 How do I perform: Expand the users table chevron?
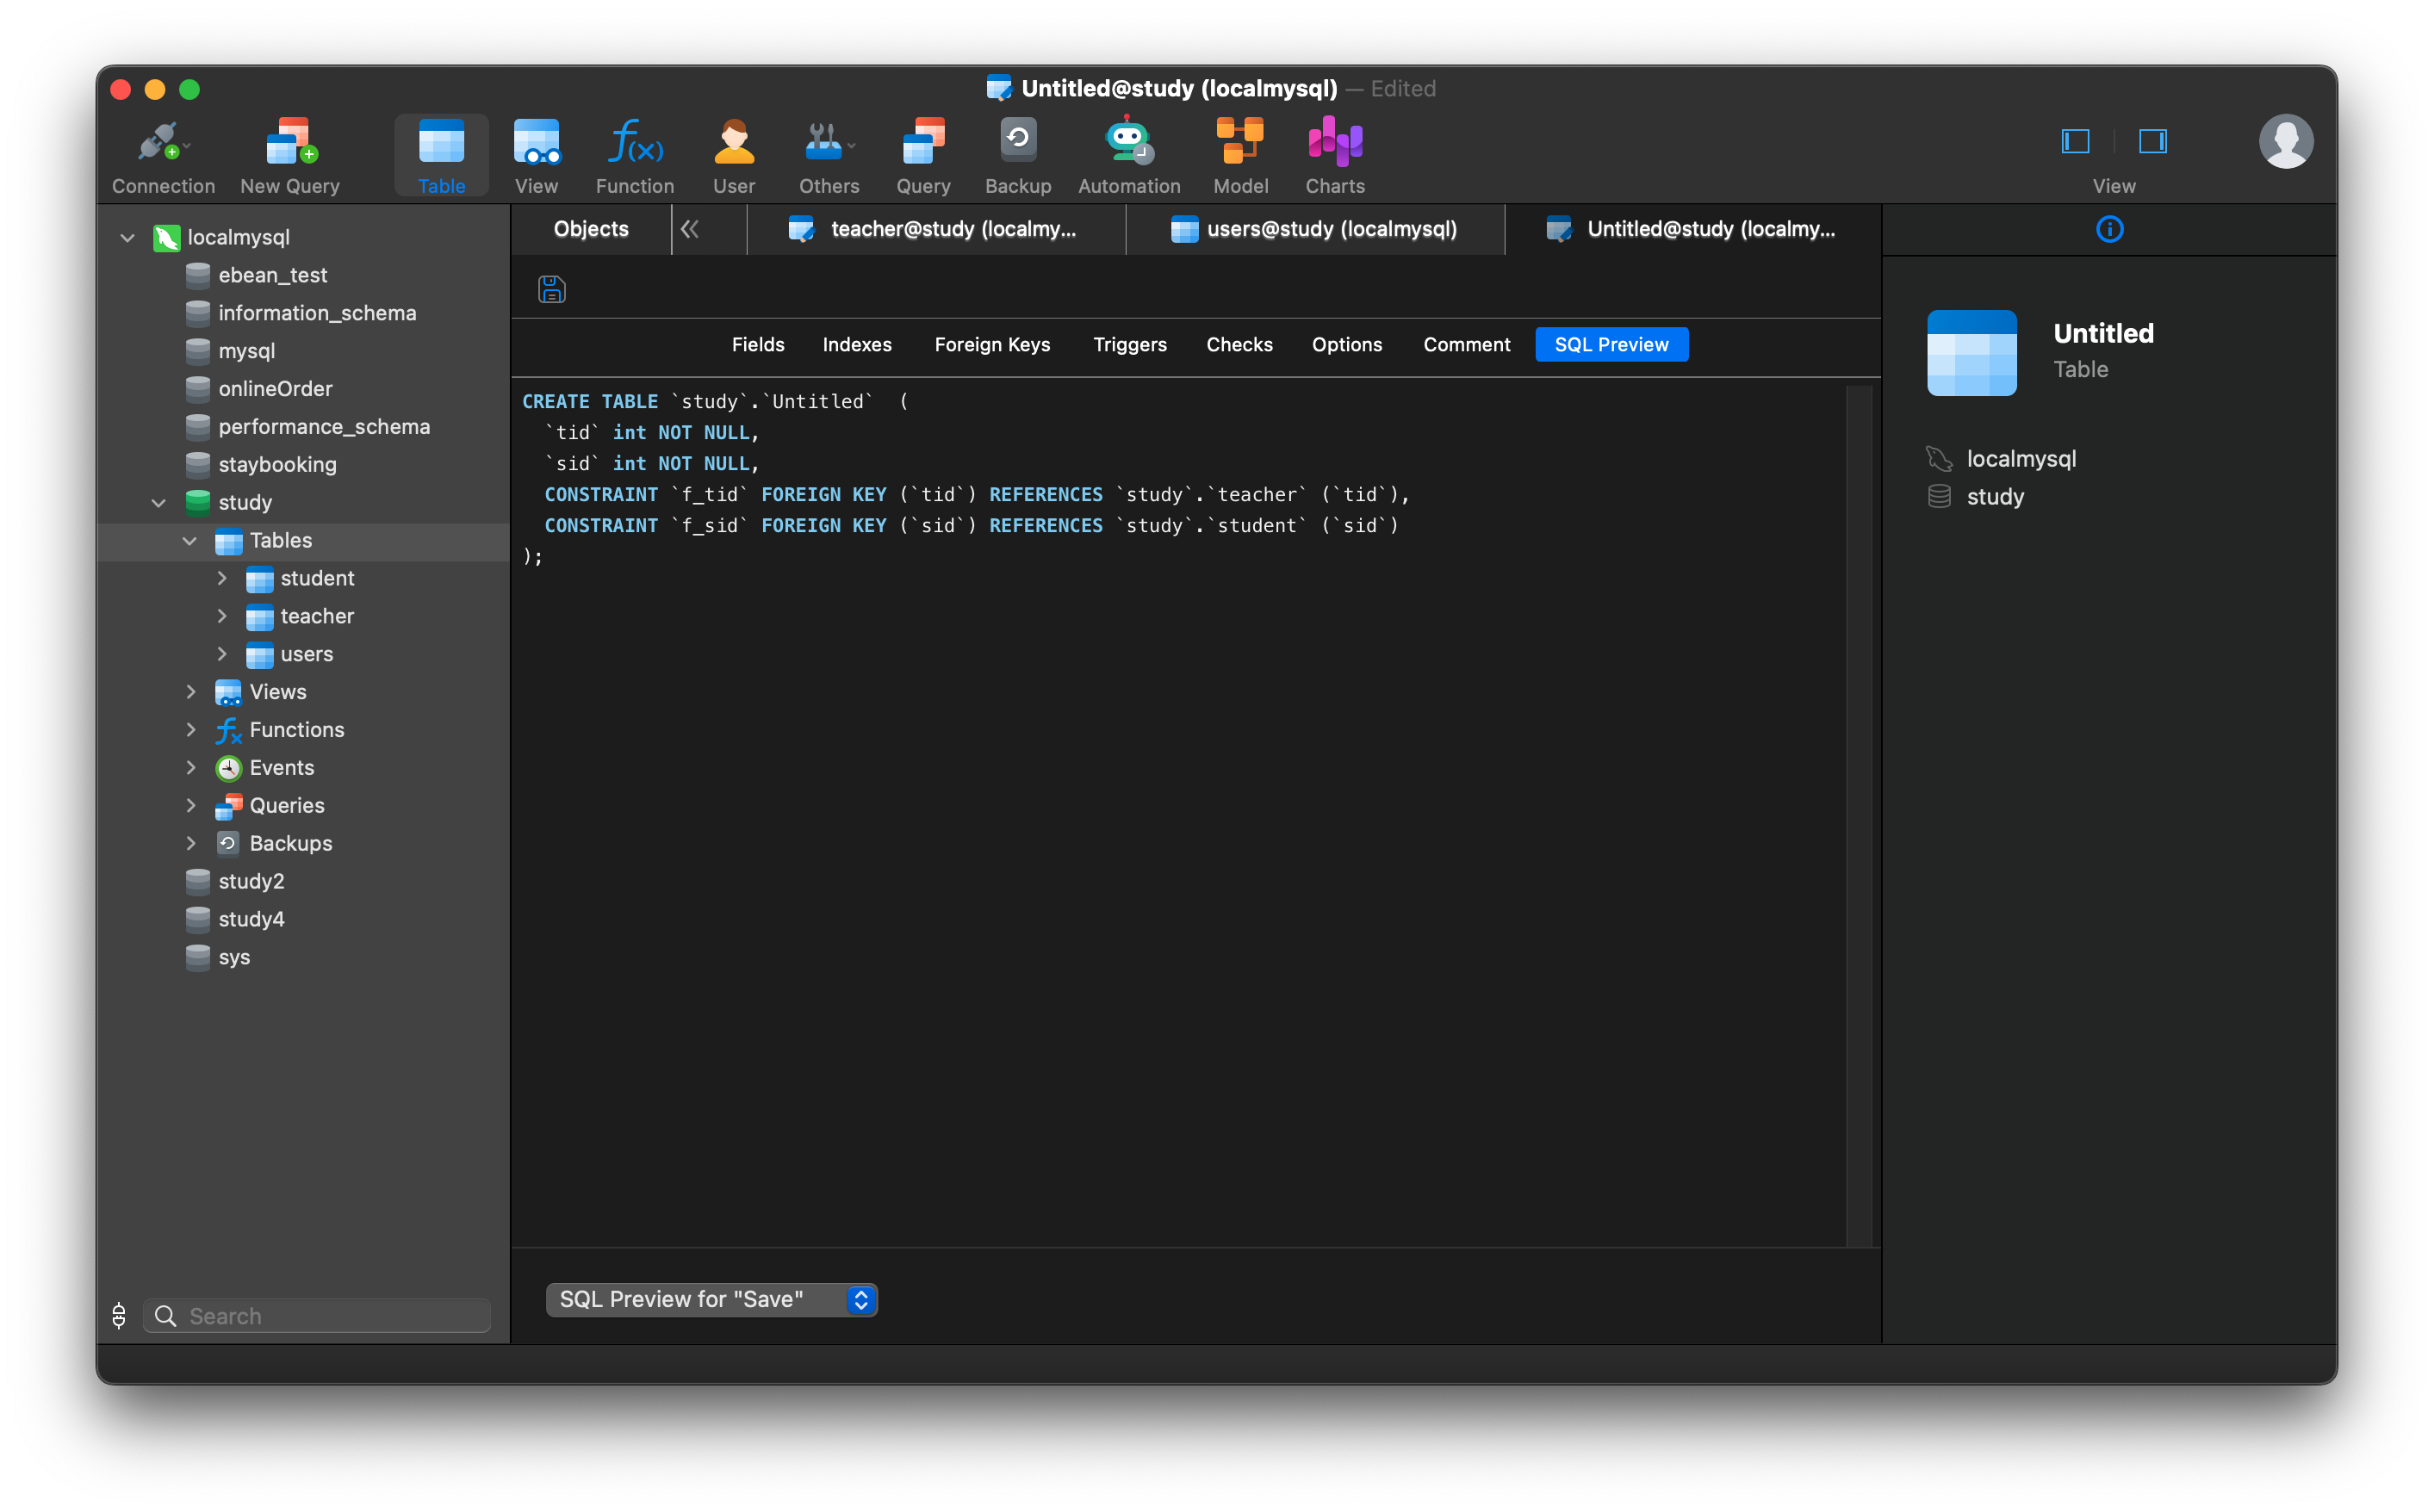point(222,654)
